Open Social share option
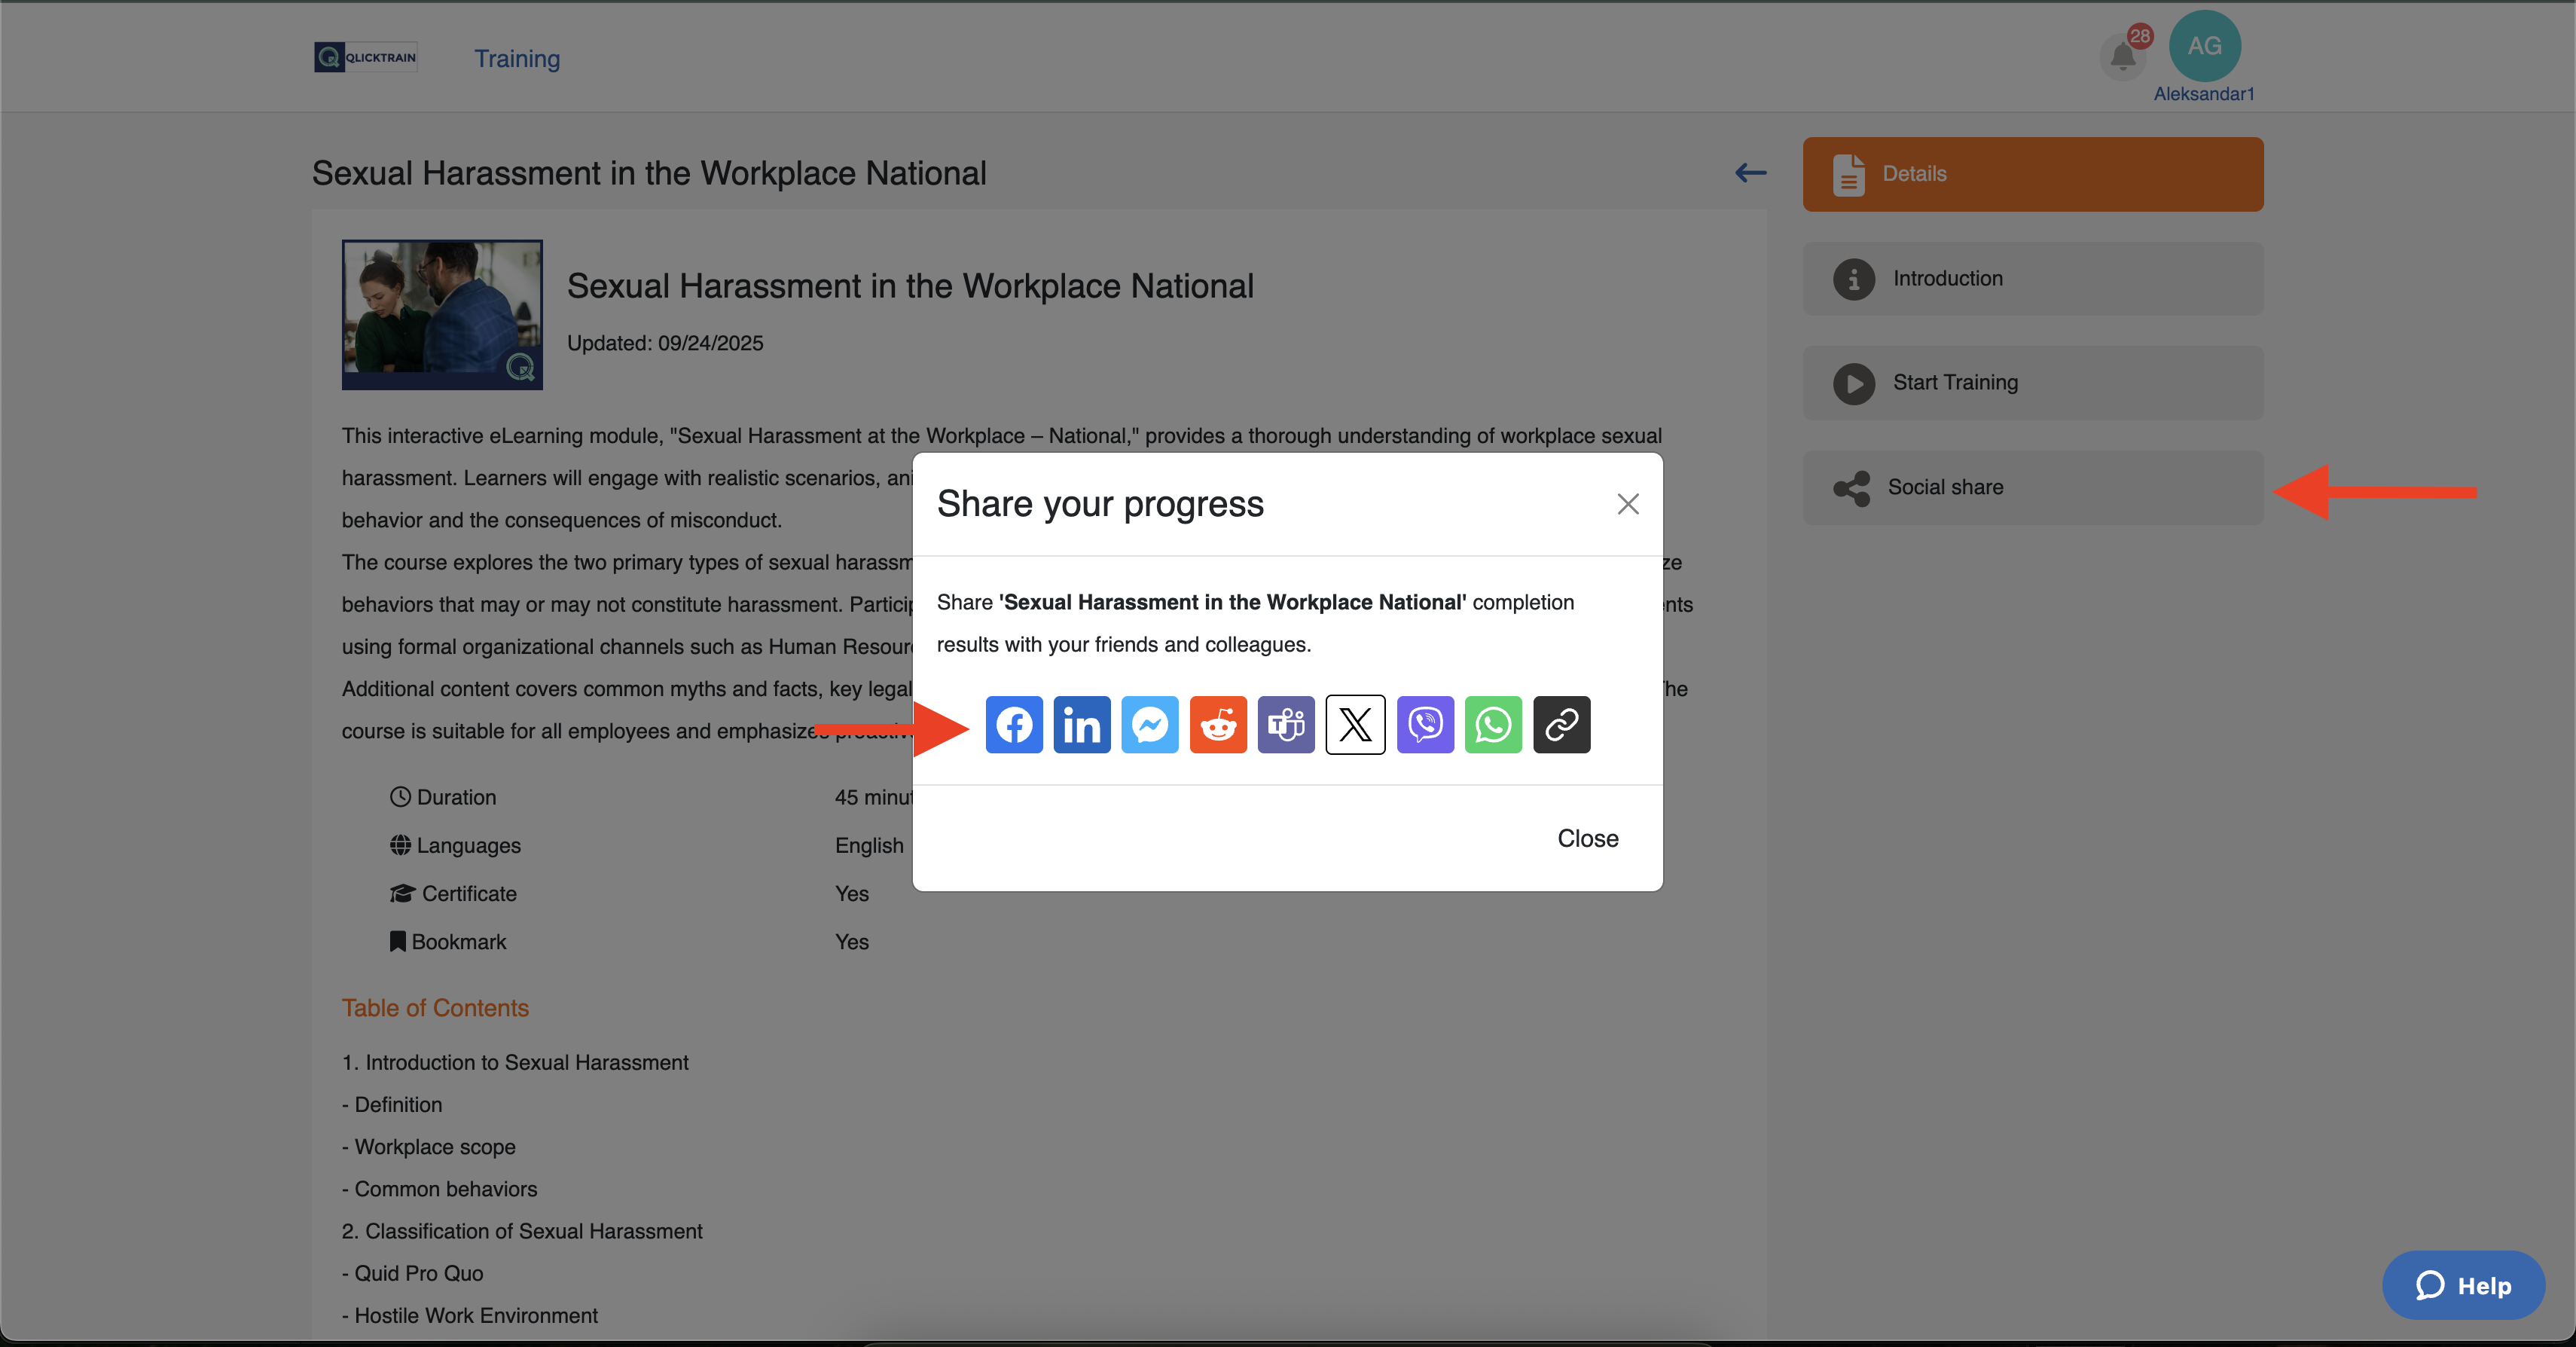Image resolution: width=2576 pixels, height=1347 pixels. click(2033, 488)
